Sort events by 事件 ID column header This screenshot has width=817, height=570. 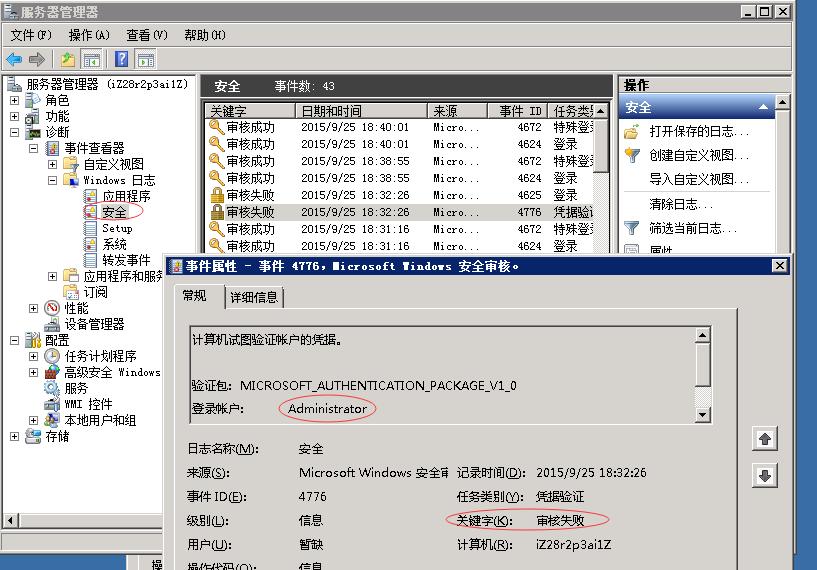517,110
